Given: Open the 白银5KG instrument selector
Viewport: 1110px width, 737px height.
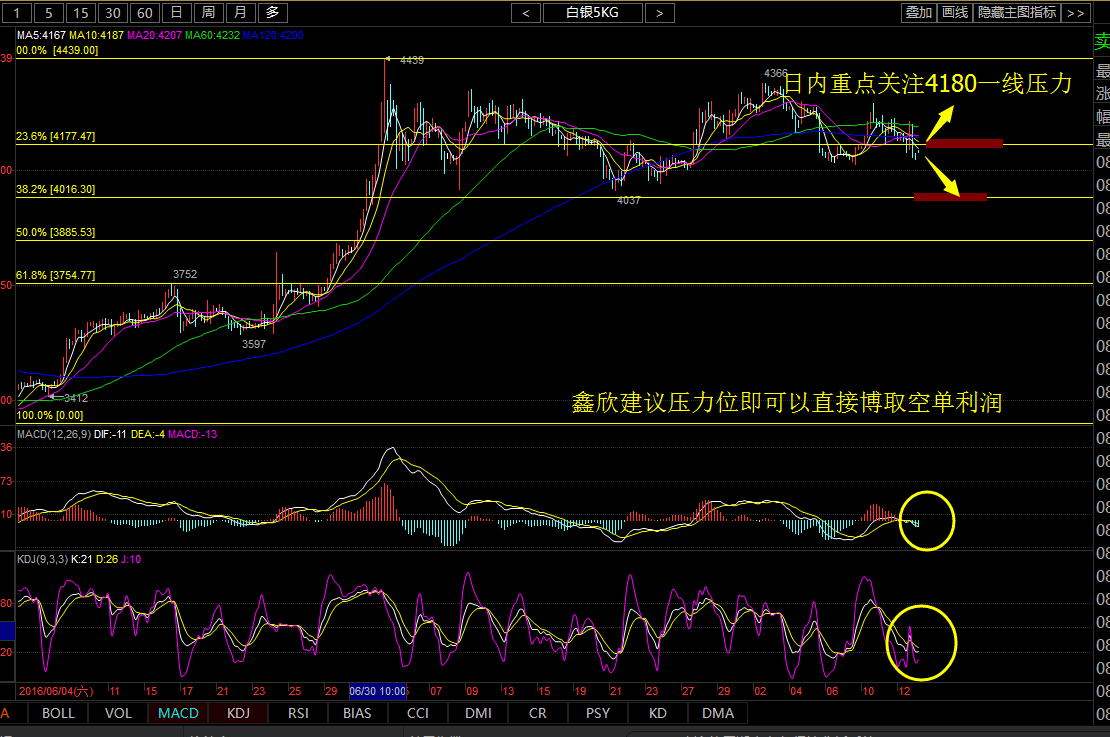Looking at the screenshot, I should pos(593,13).
